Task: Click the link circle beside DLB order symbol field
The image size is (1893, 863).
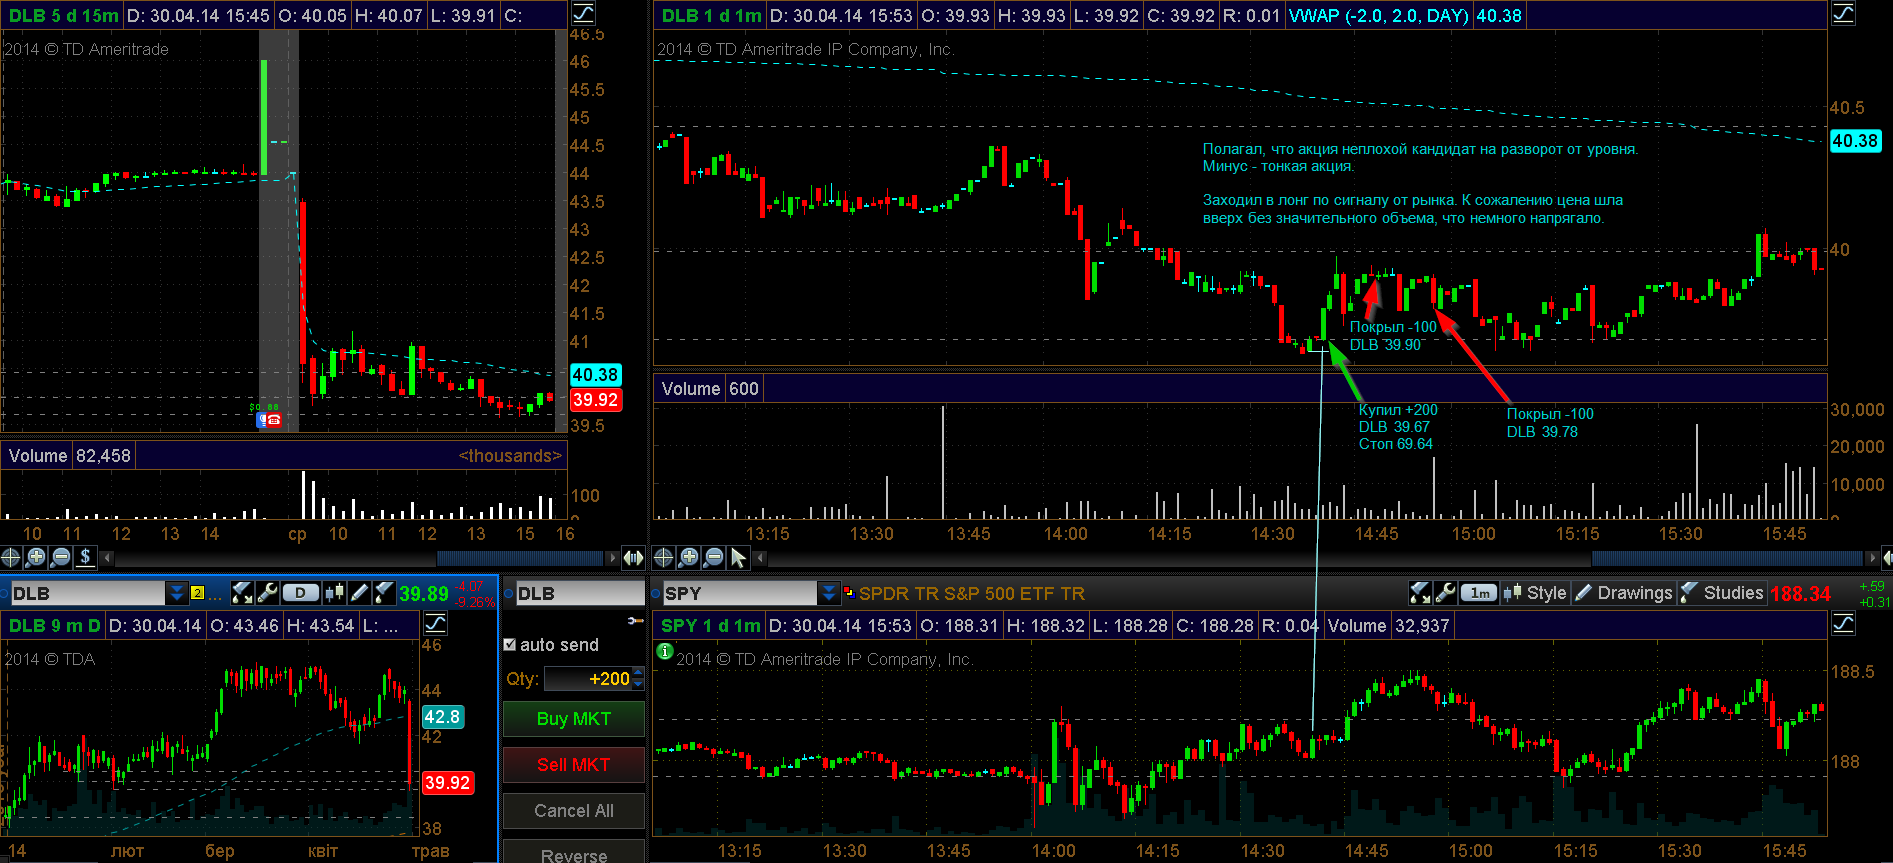Action: point(509,593)
